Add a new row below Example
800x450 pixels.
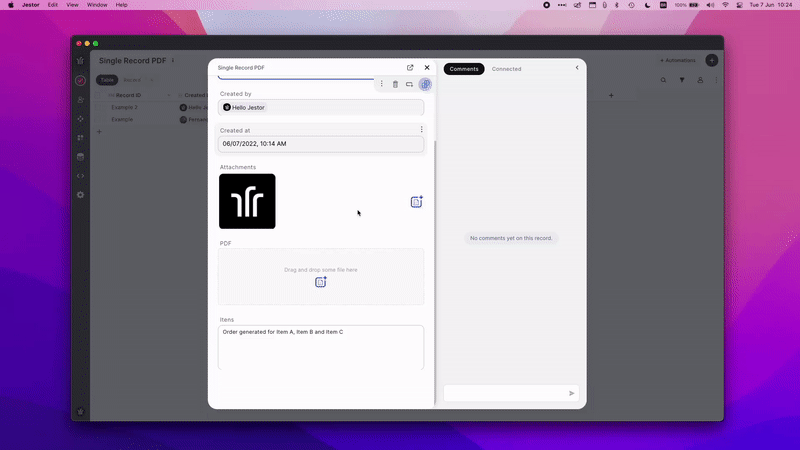point(99,132)
